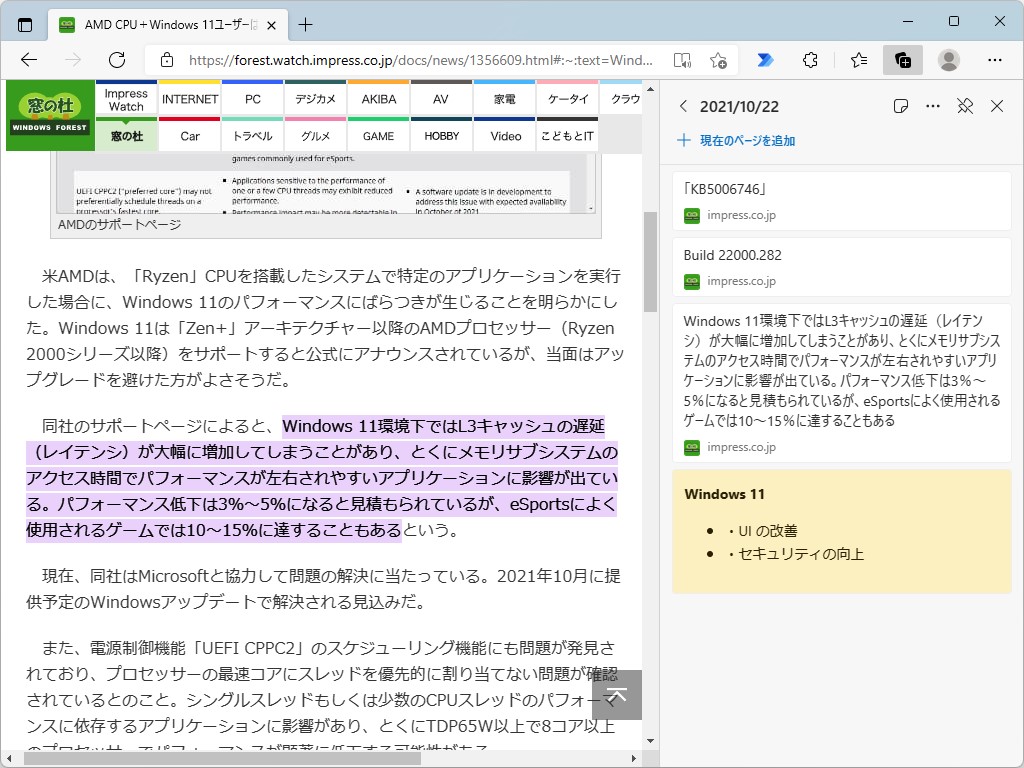The image size is (1024, 768).
Task: Click the 窓の杜 site logo
Action: click(49, 113)
